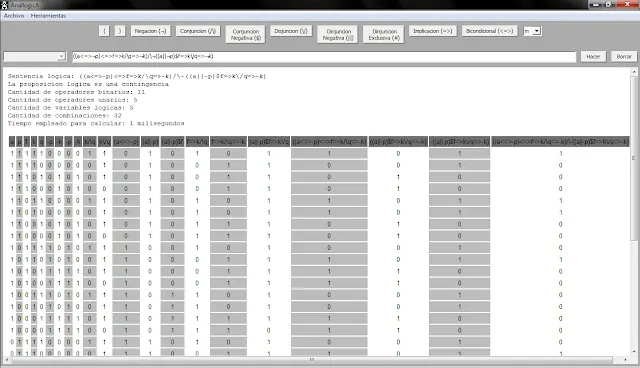
Task: Click the vertical scrollbar down arrow
Action: pos(634,351)
